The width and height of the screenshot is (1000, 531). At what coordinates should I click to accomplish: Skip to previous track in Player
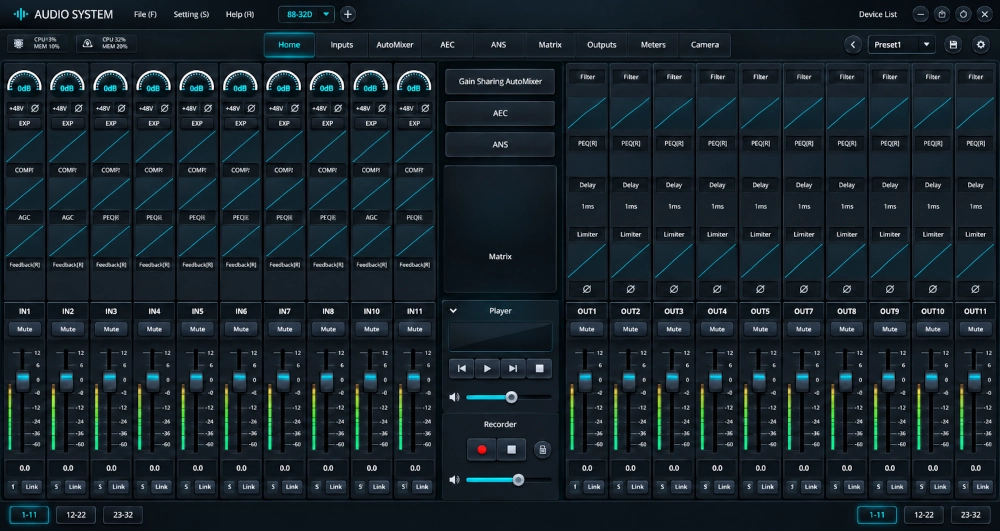pyautogui.click(x=461, y=368)
